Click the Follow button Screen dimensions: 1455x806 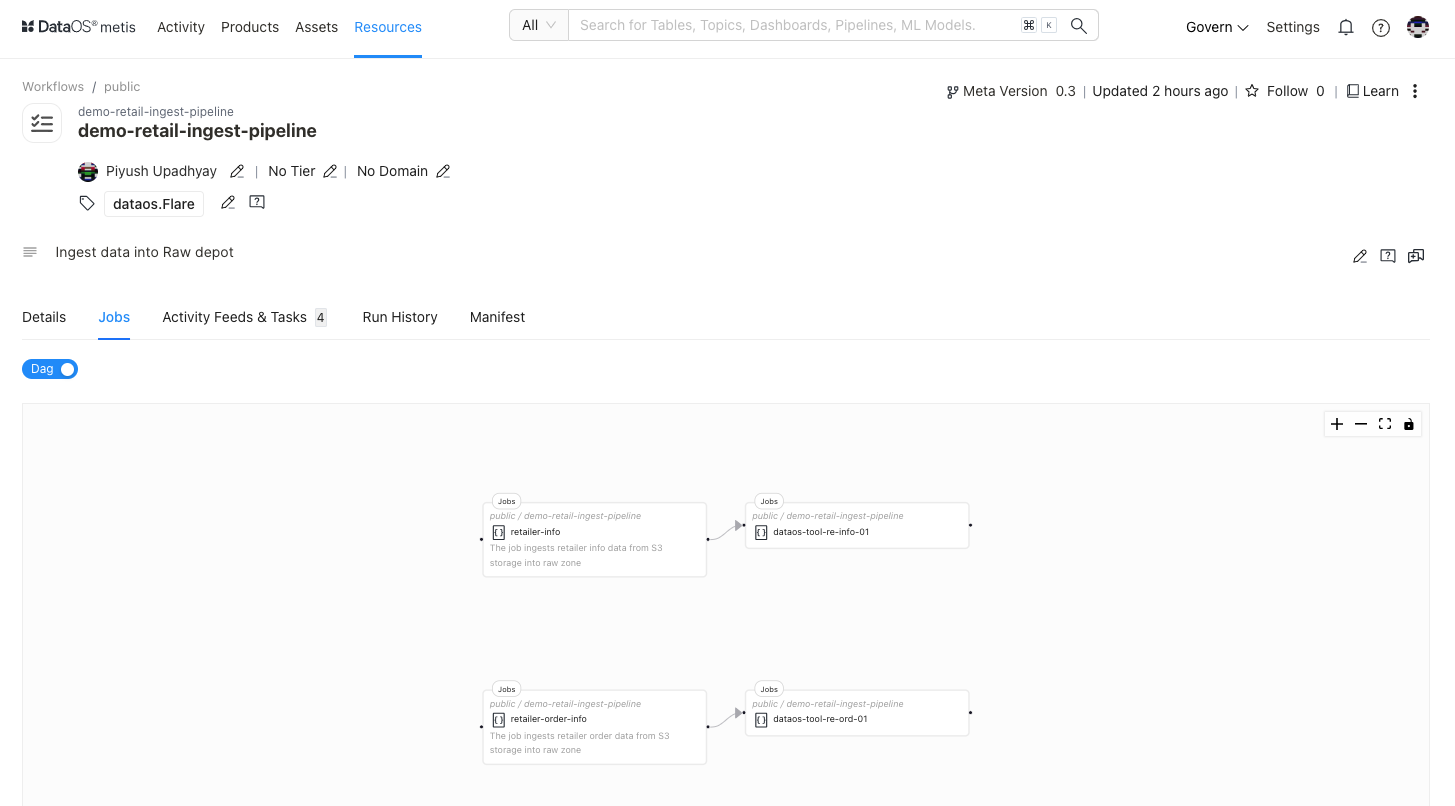[1285, 91]
